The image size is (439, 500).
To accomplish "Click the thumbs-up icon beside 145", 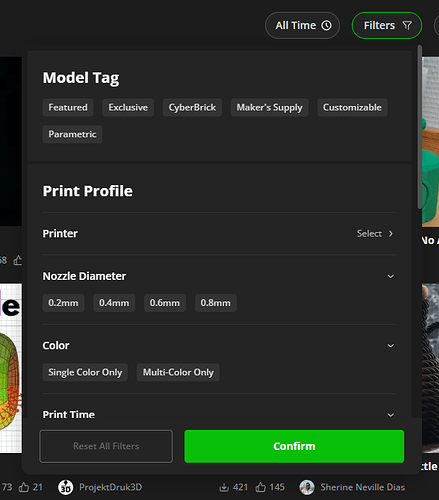I will tap(261, 487).
